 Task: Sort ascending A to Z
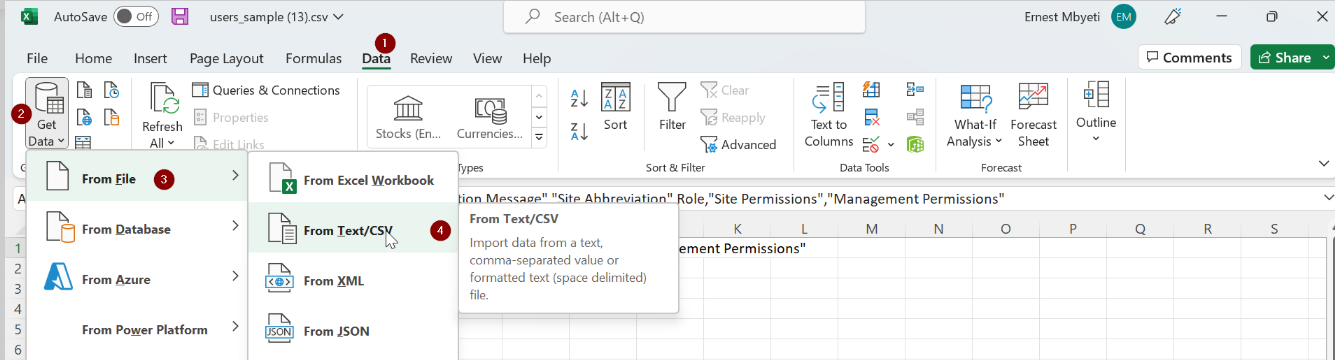[x=579, y=98]
